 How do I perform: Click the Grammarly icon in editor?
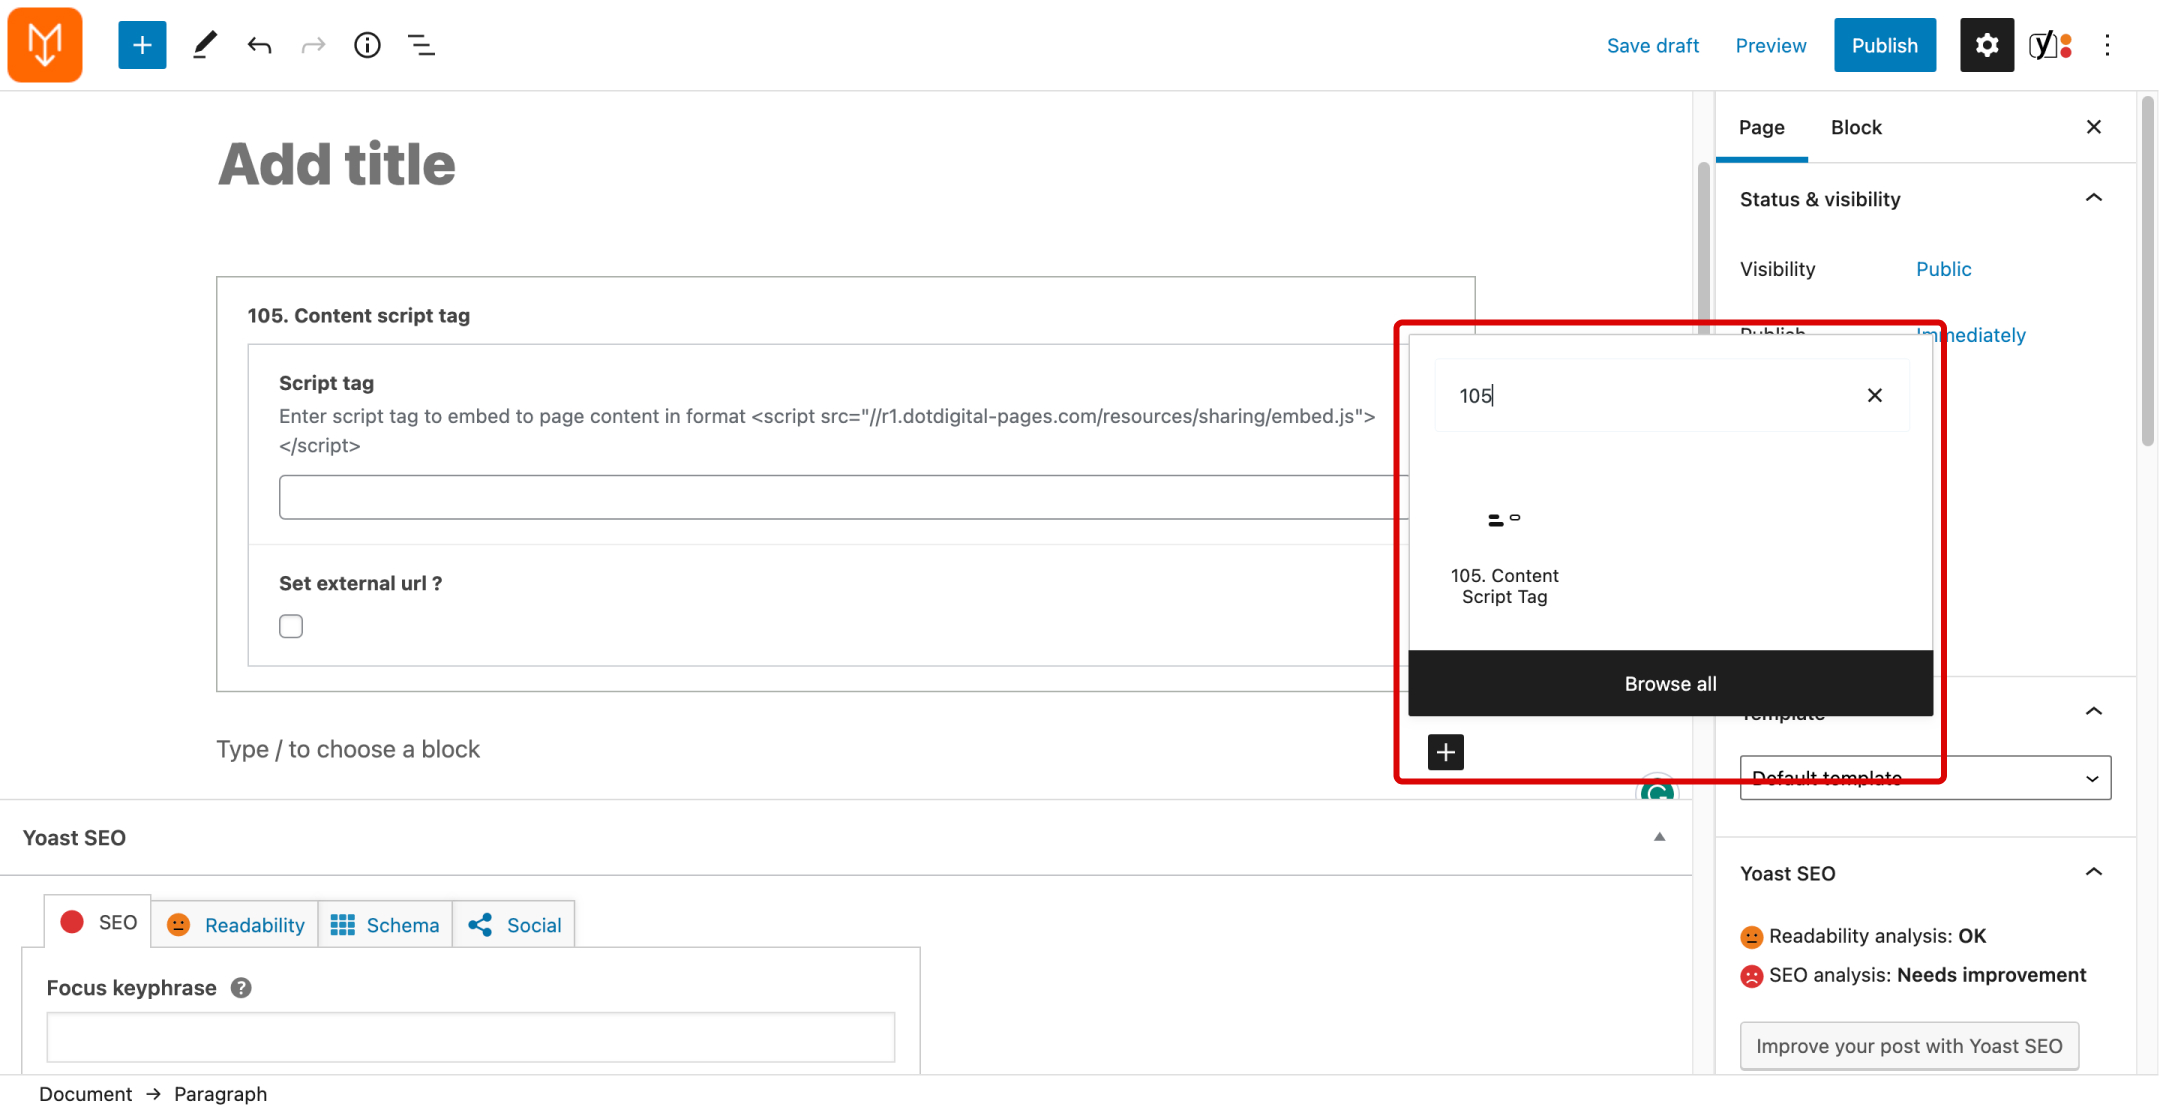[1657, 790]
